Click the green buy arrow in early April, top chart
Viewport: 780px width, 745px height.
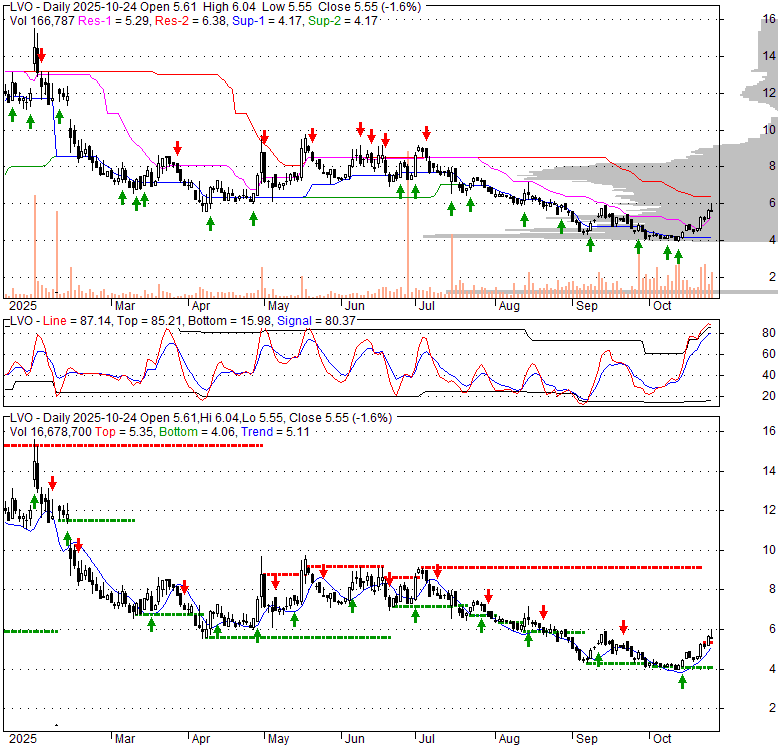(211, 222)
